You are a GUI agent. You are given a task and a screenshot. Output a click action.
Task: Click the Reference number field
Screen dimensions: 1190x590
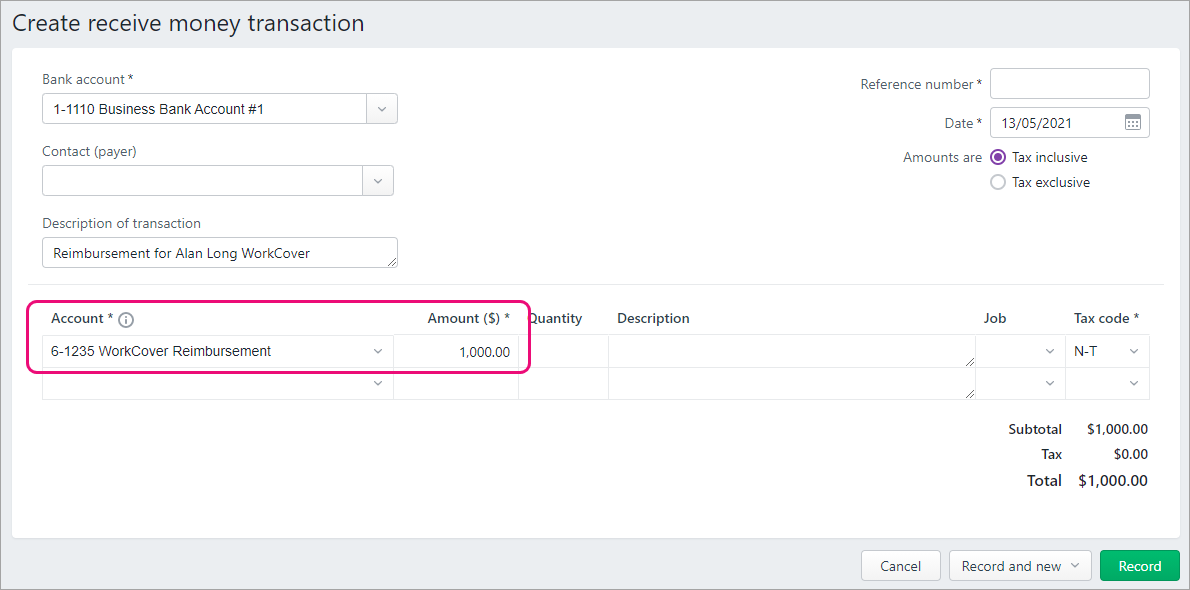(1069, 84)
